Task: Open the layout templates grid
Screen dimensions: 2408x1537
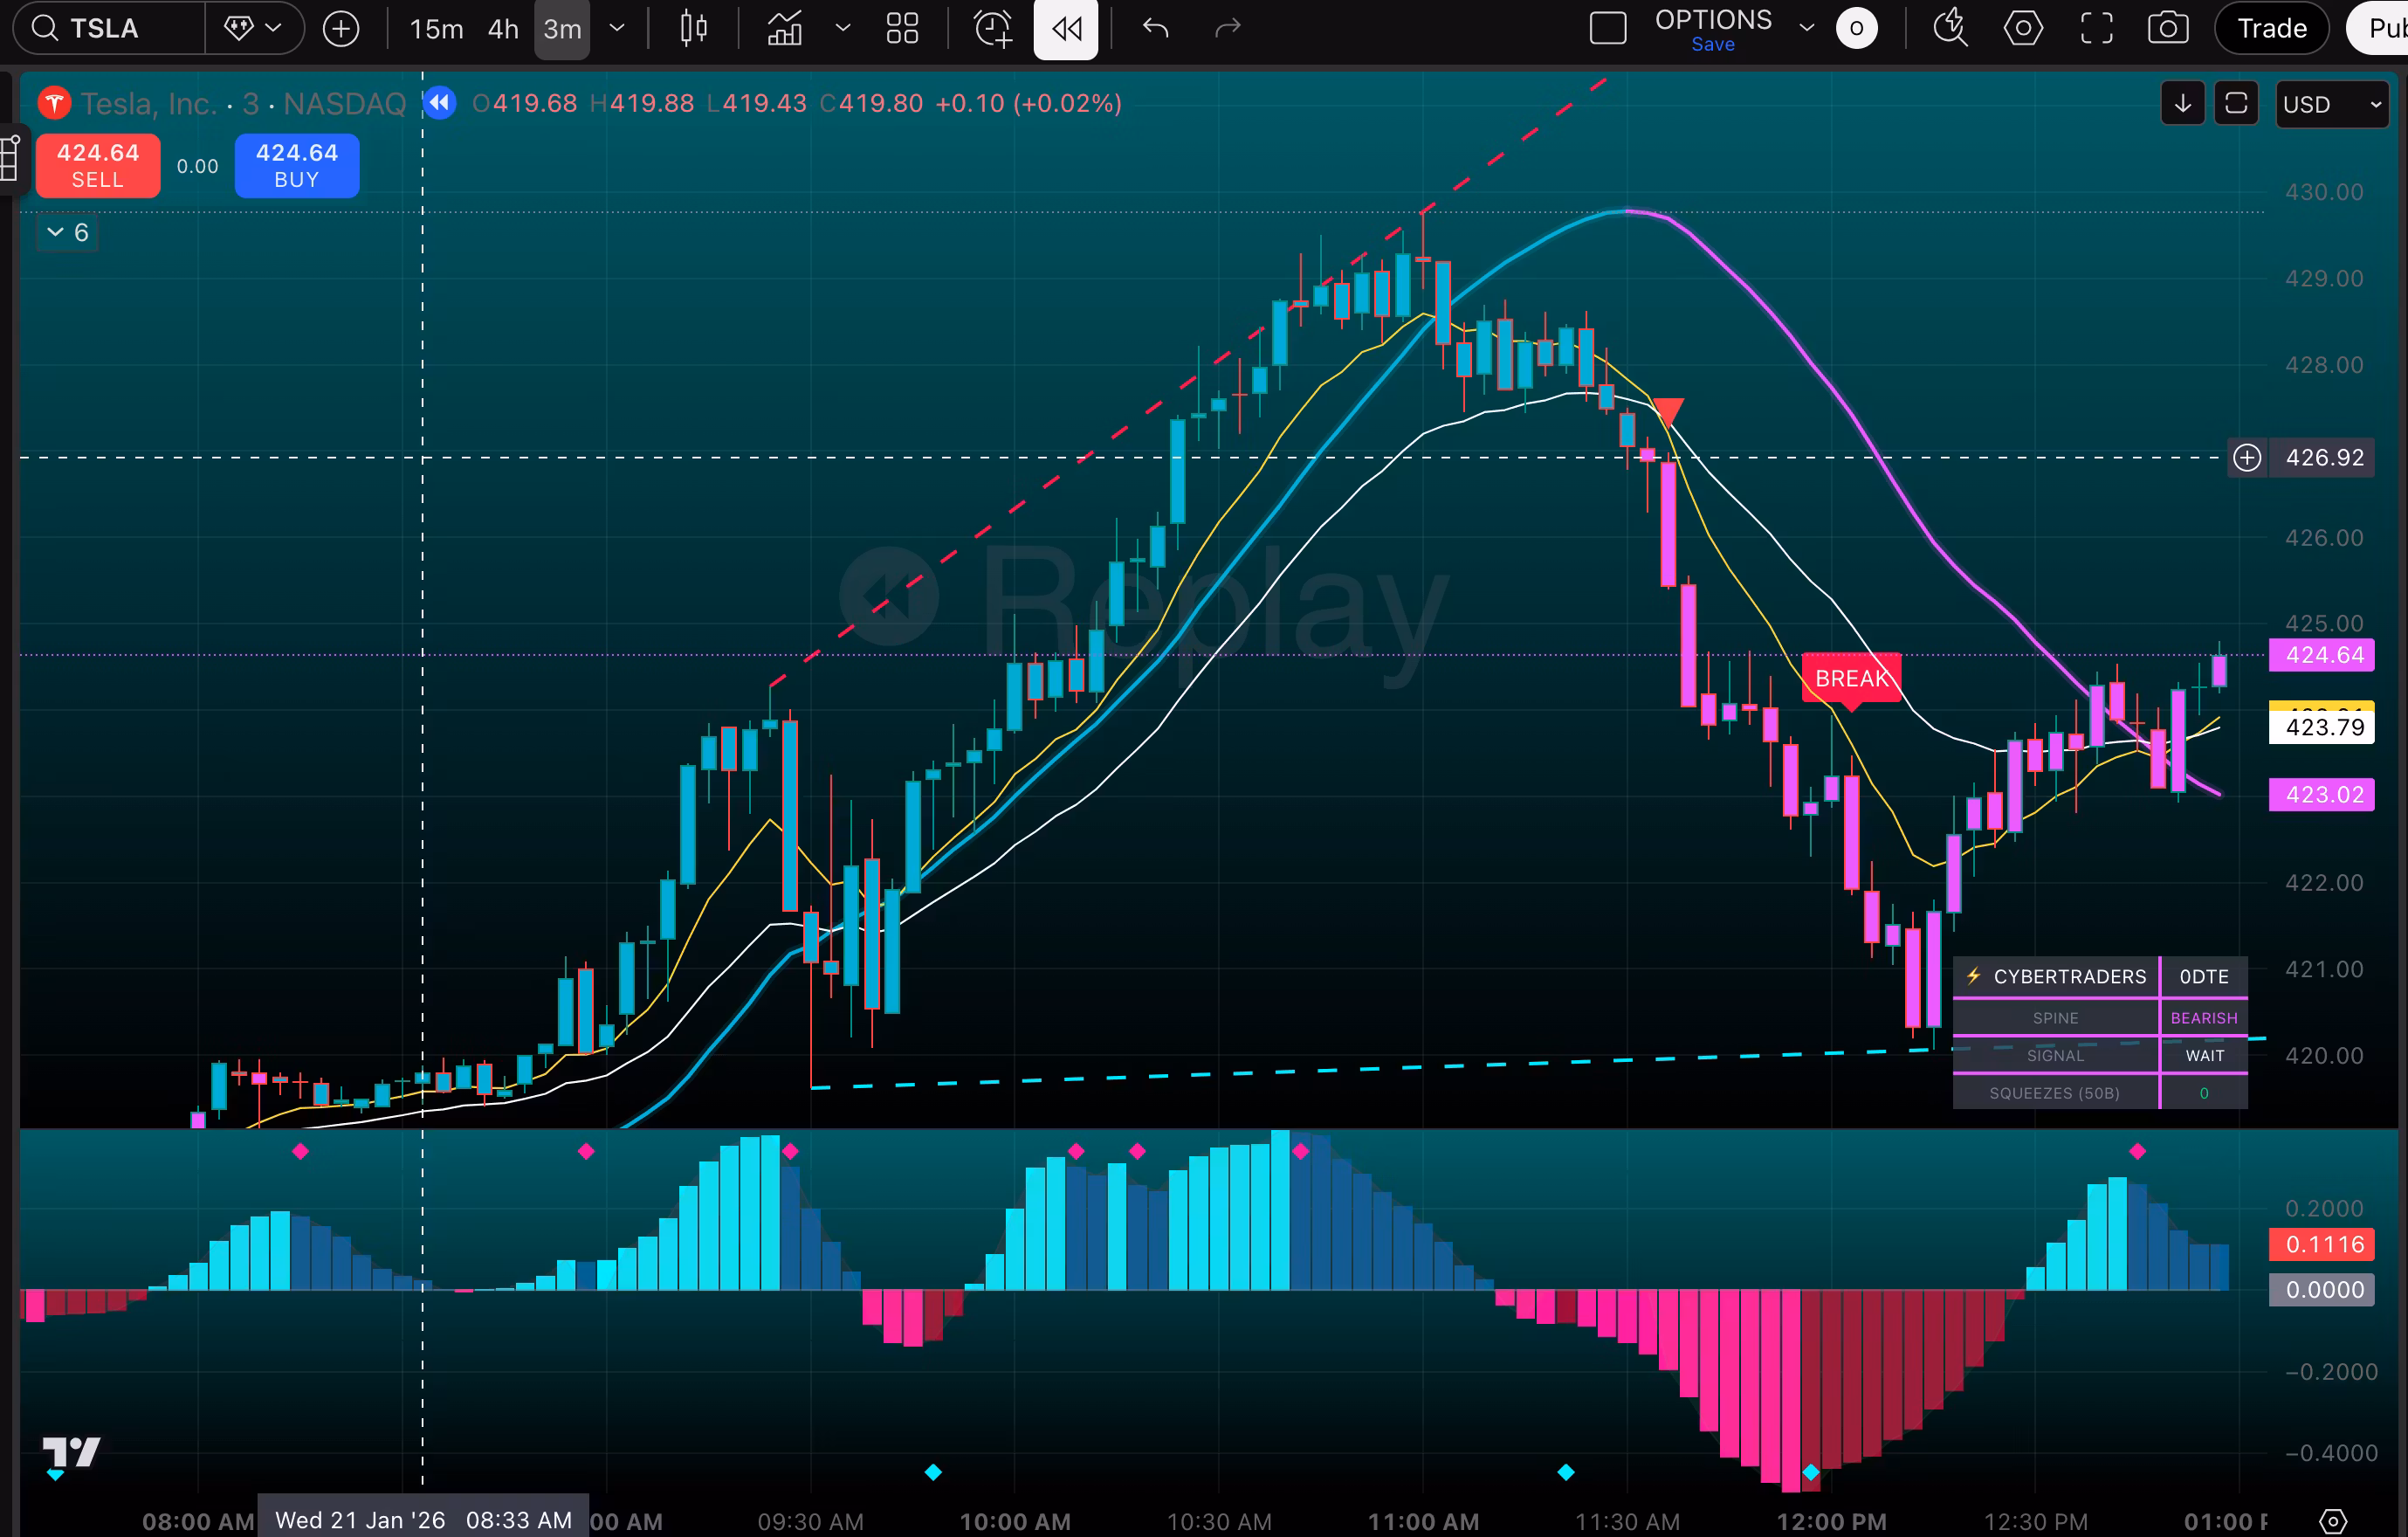Action: point(902,28)
